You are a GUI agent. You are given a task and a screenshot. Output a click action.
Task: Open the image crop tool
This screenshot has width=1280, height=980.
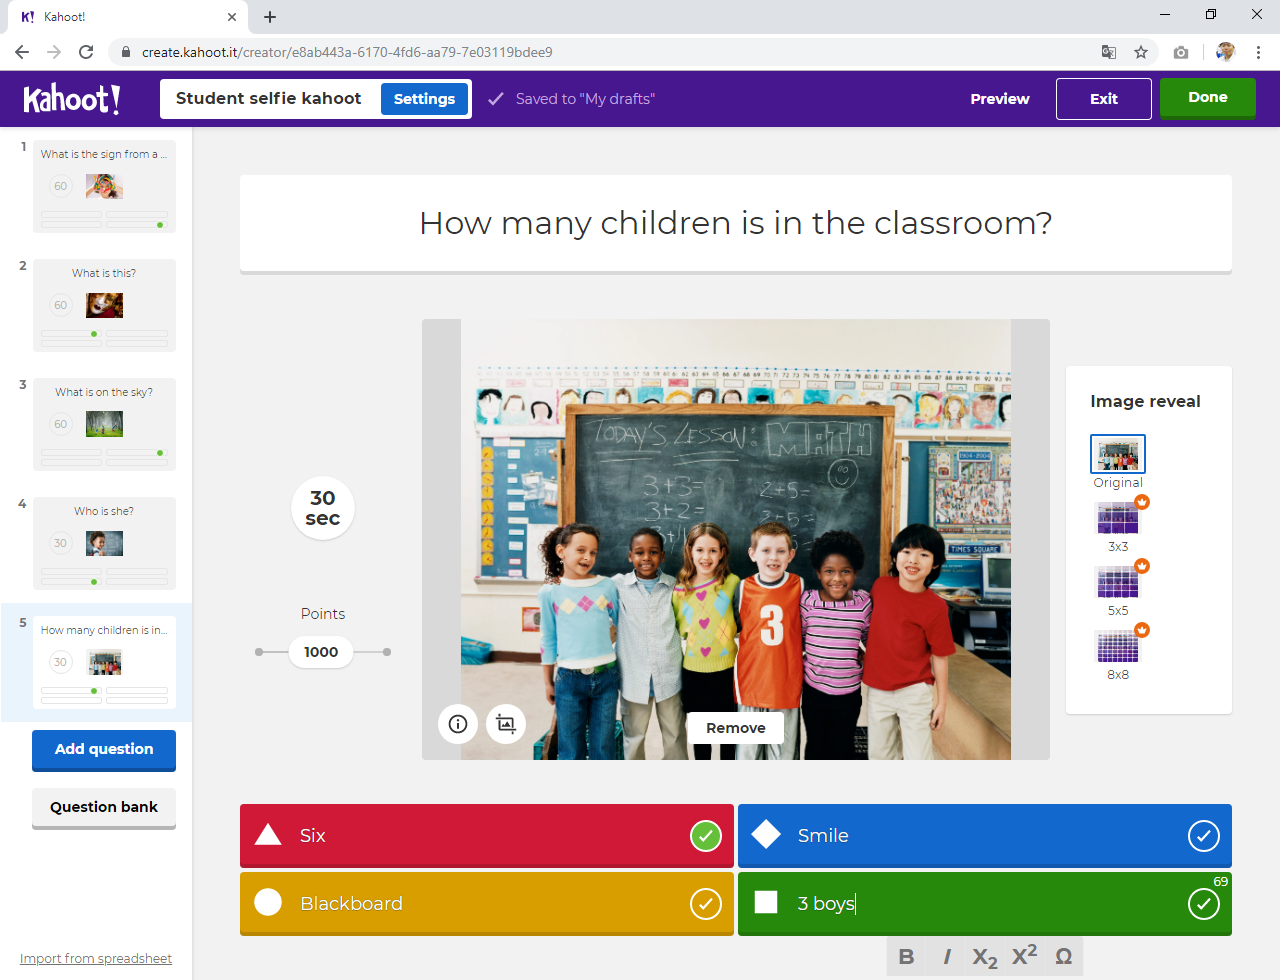pos(506,724)
